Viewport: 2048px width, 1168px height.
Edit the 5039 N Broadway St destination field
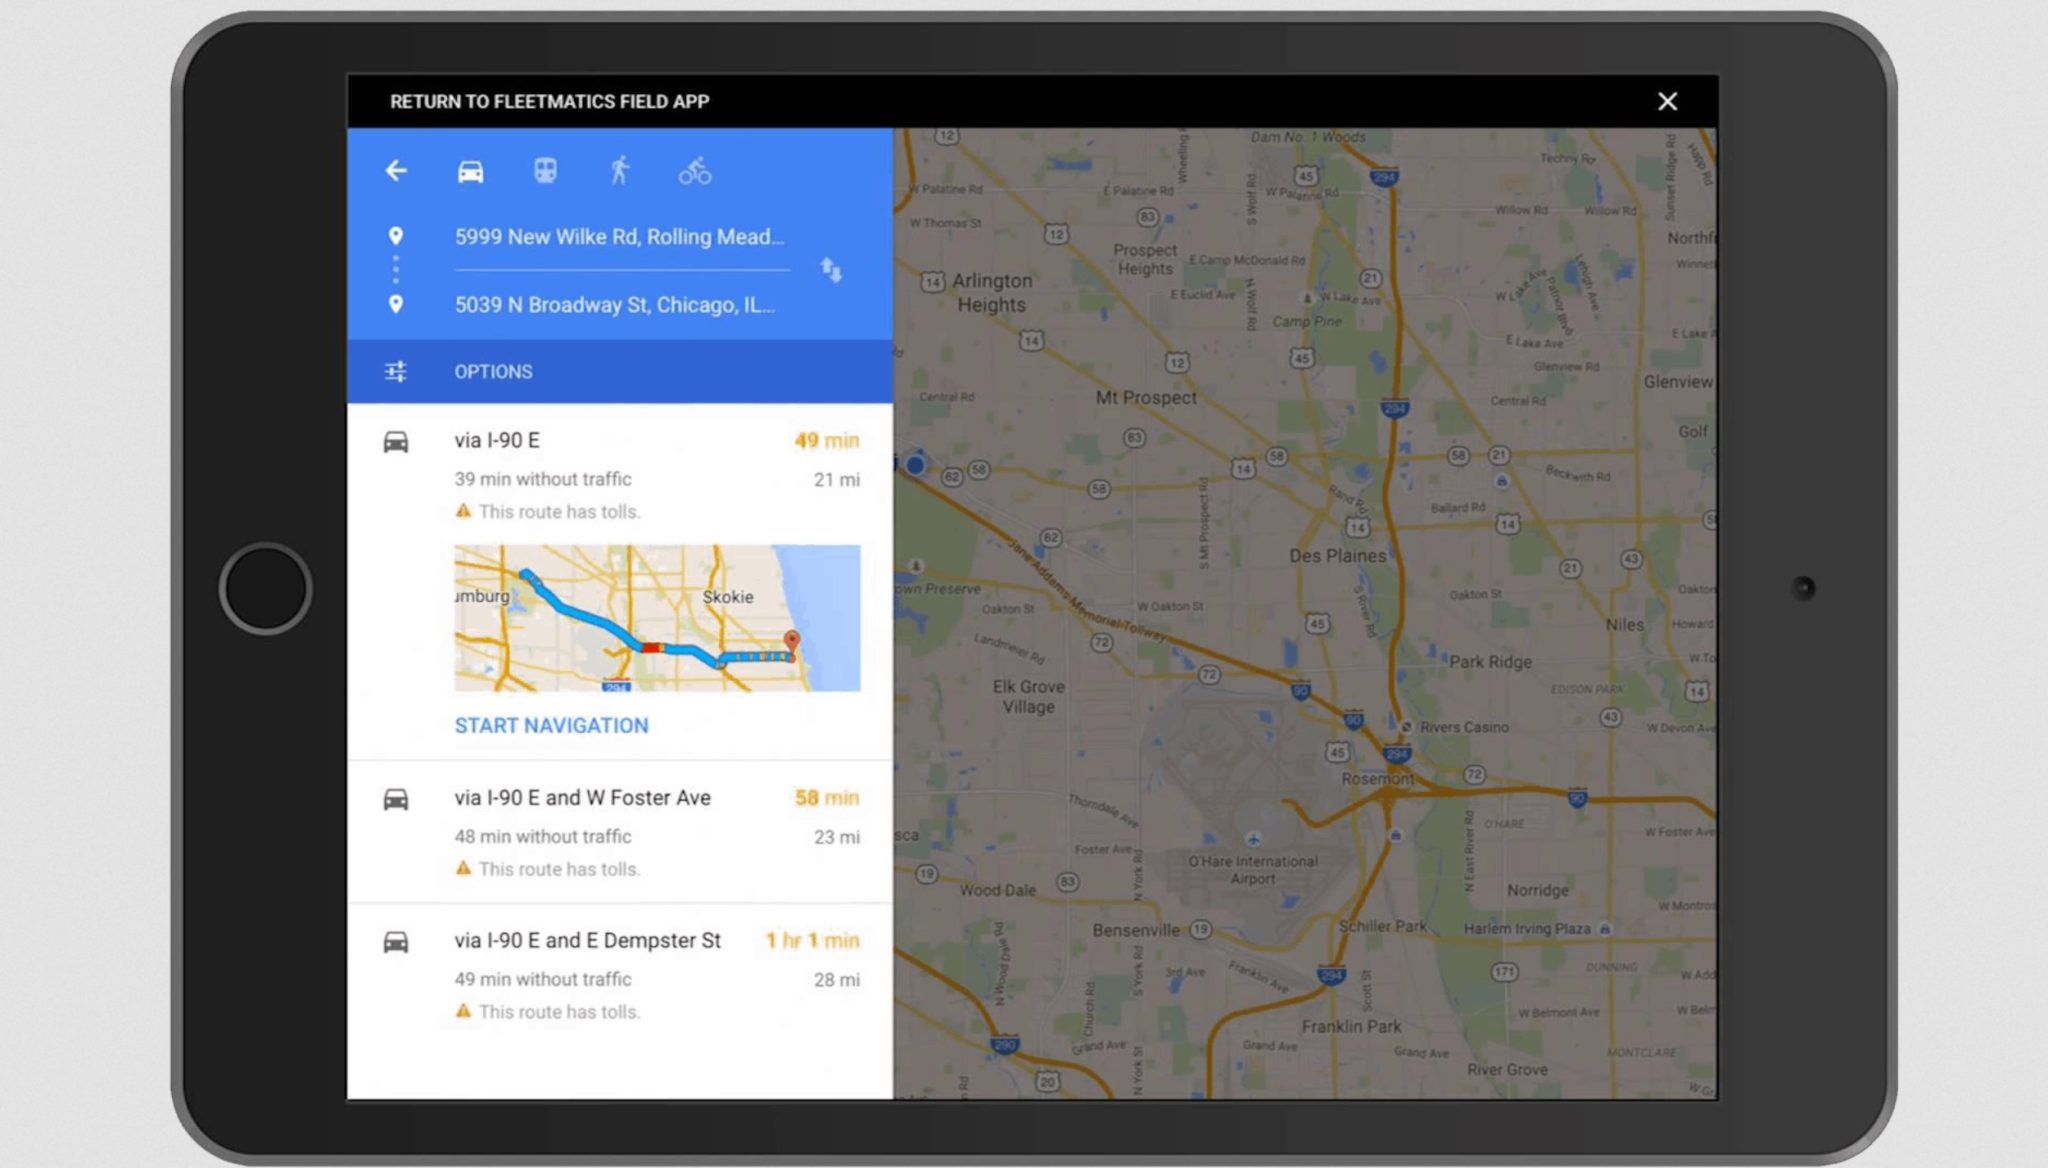(615, 305)
